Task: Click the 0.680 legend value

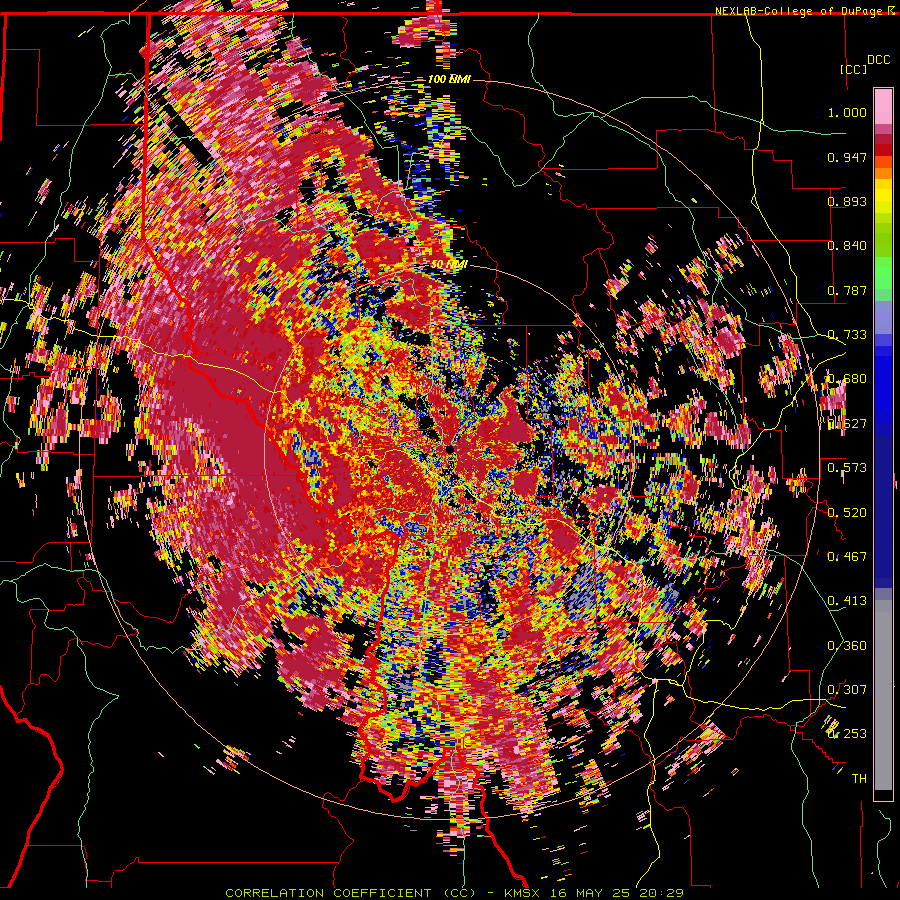Action: (847, 378)
